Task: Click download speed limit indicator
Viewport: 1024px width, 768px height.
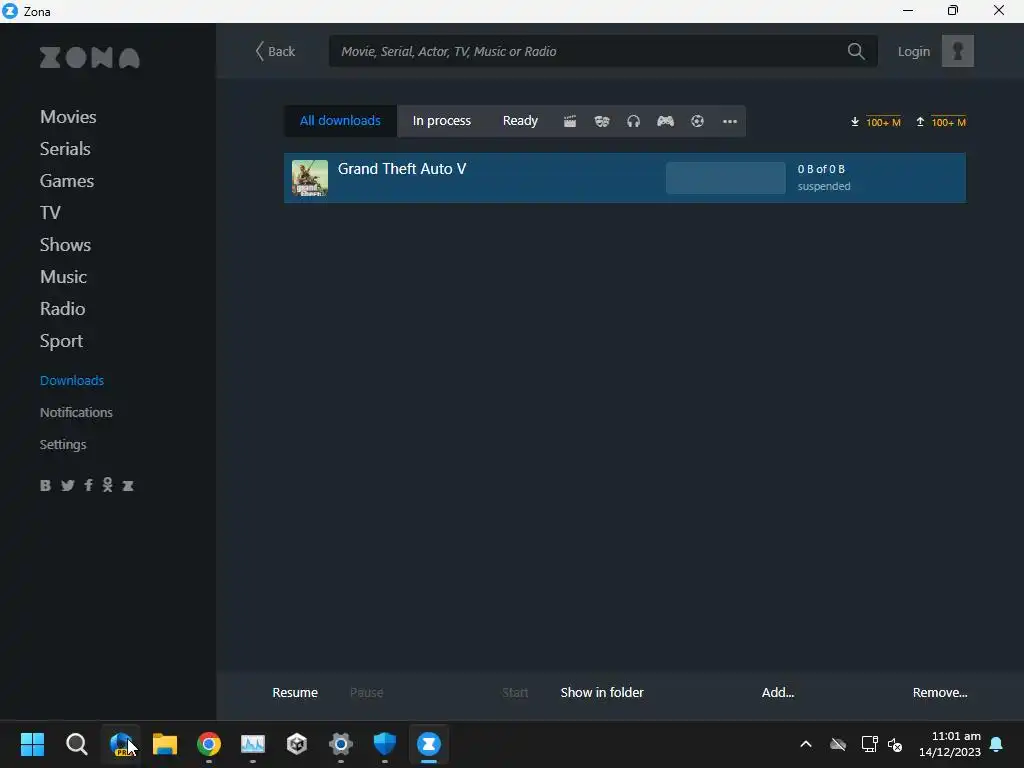Action: (x=875, y=122)
